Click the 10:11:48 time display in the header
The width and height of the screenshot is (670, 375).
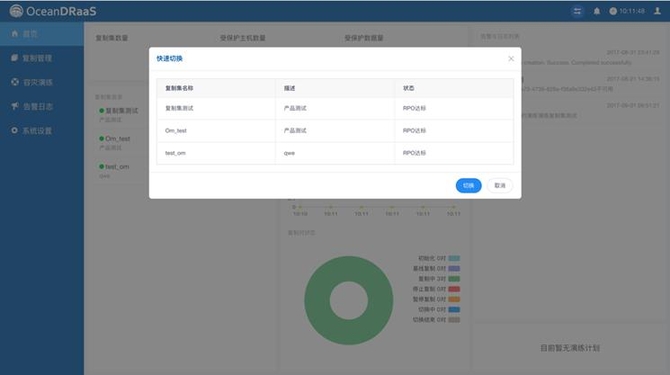click(632, 11)
